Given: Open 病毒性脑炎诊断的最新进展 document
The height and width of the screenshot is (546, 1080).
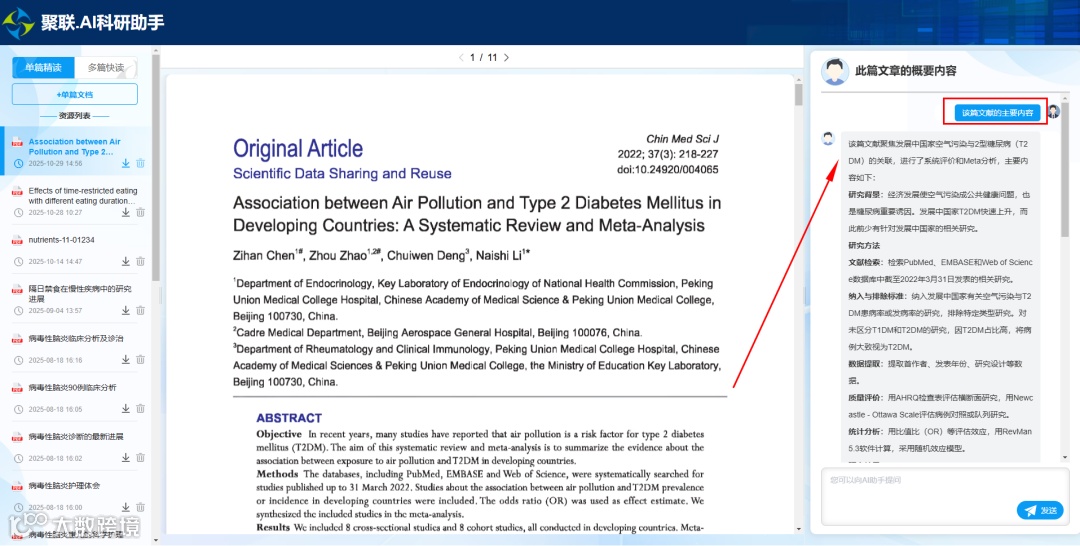Looking at the screenshot, I should (x=74, y=445).
